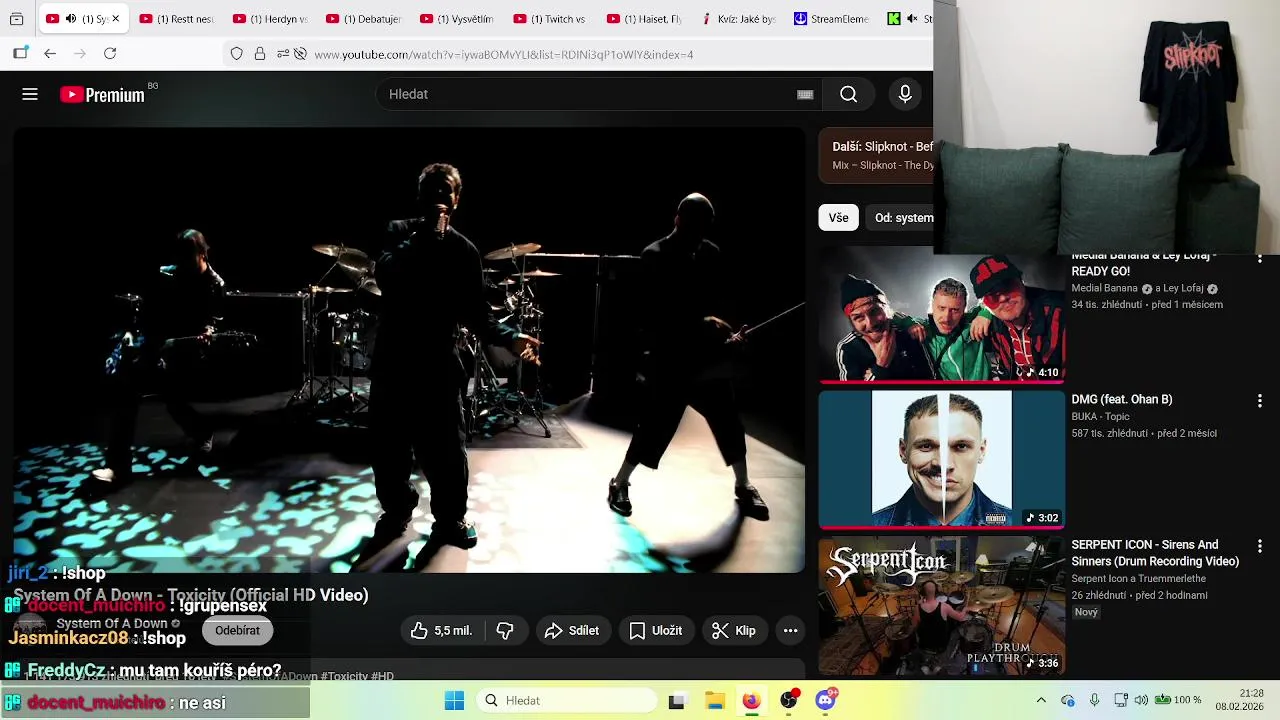Open OBS Studio taskbar icon
This screenshot has height=720, width=1280.
click(788, 701)
